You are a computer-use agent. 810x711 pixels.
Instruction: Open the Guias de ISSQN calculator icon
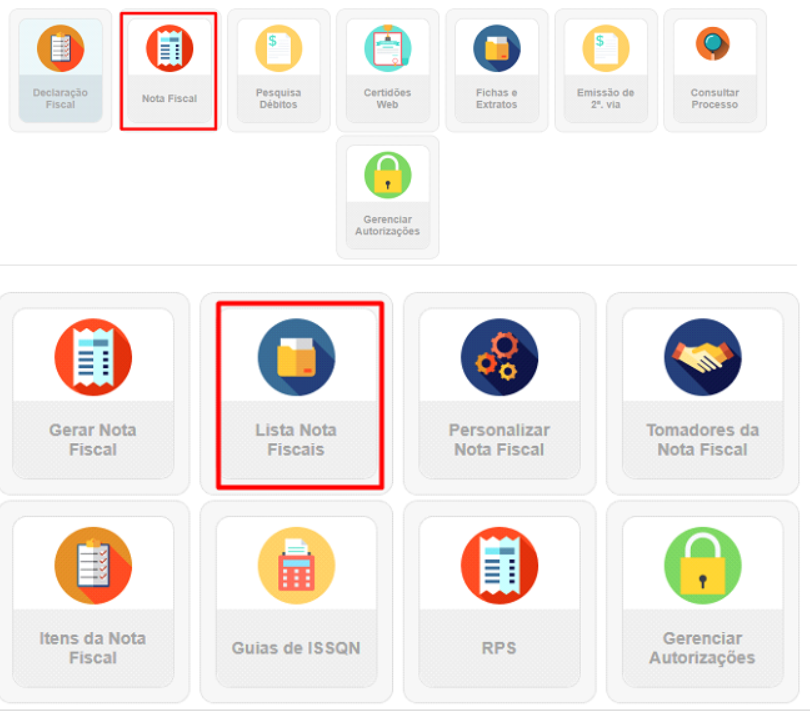[x=296, y=565]
